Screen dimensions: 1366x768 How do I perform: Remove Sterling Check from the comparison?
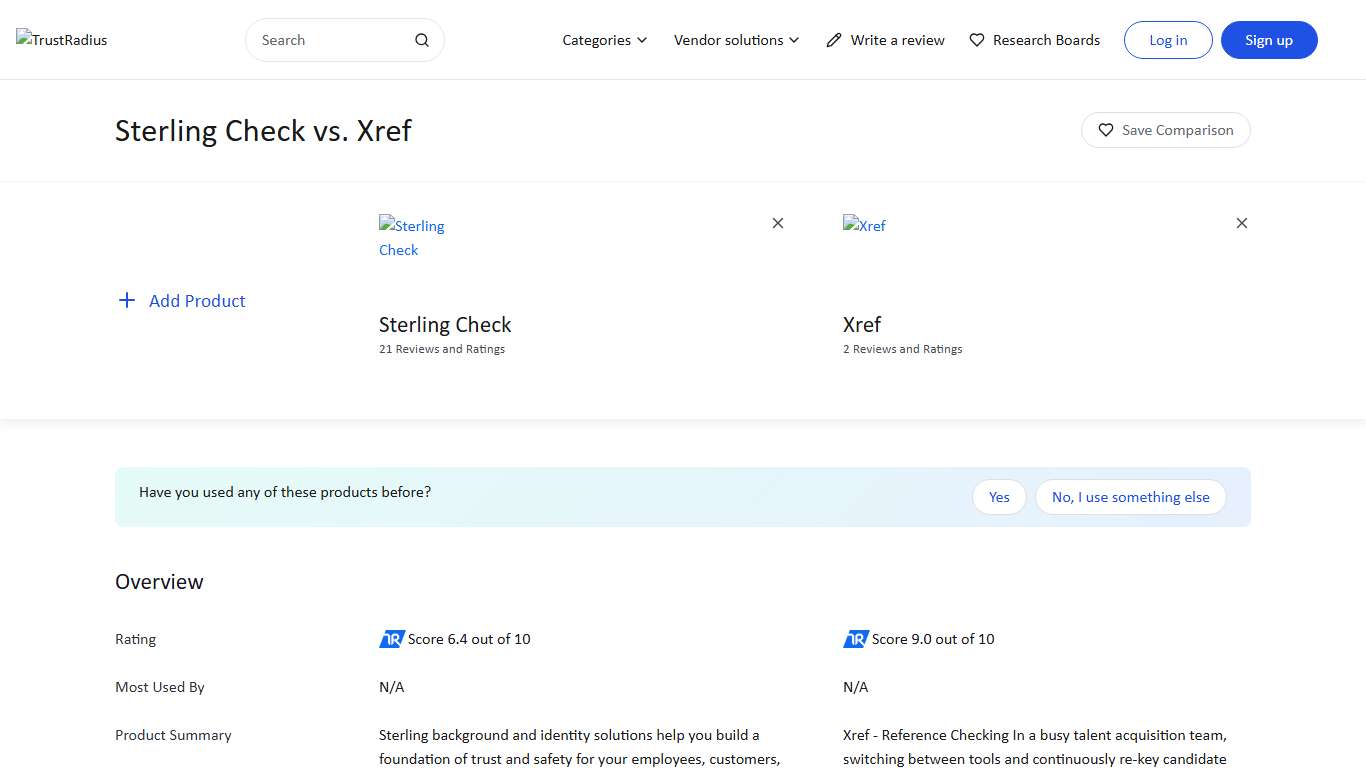tap(778, 223)
